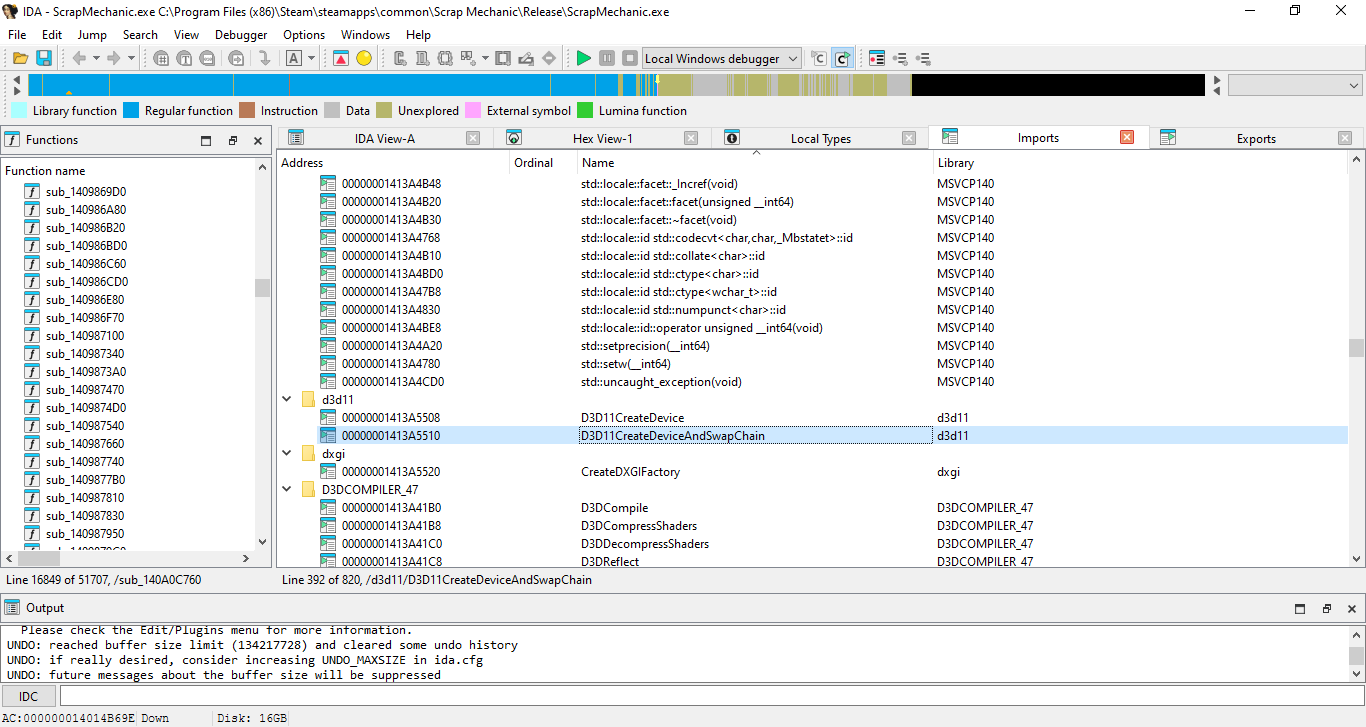Screen dimensions: 1366x727
Task: Click the Open file folder icon
Action: click(x=19, y=59)
